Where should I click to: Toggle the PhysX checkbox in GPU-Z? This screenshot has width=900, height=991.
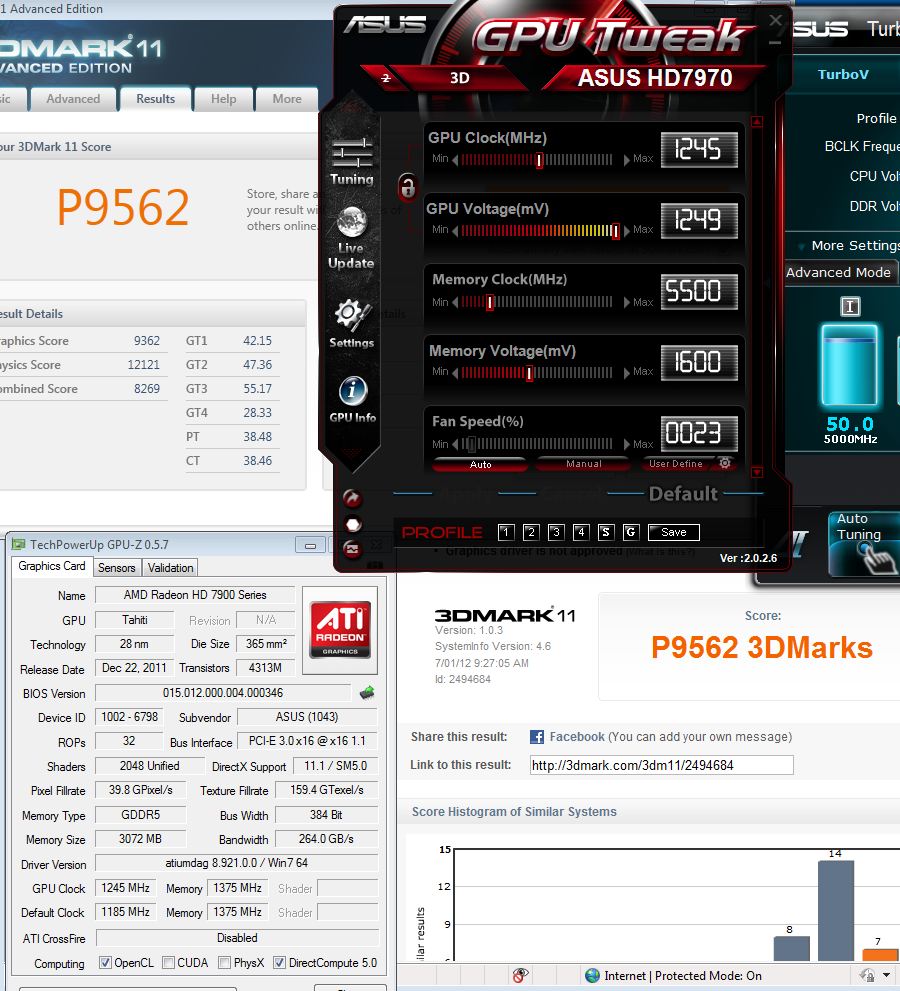(224, 963)
